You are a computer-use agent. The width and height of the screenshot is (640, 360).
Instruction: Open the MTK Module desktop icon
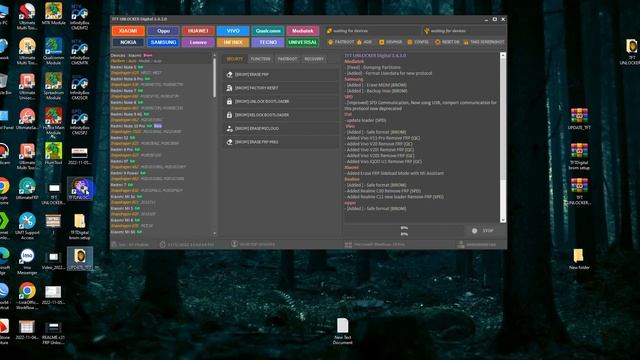[x=53, y=14]
